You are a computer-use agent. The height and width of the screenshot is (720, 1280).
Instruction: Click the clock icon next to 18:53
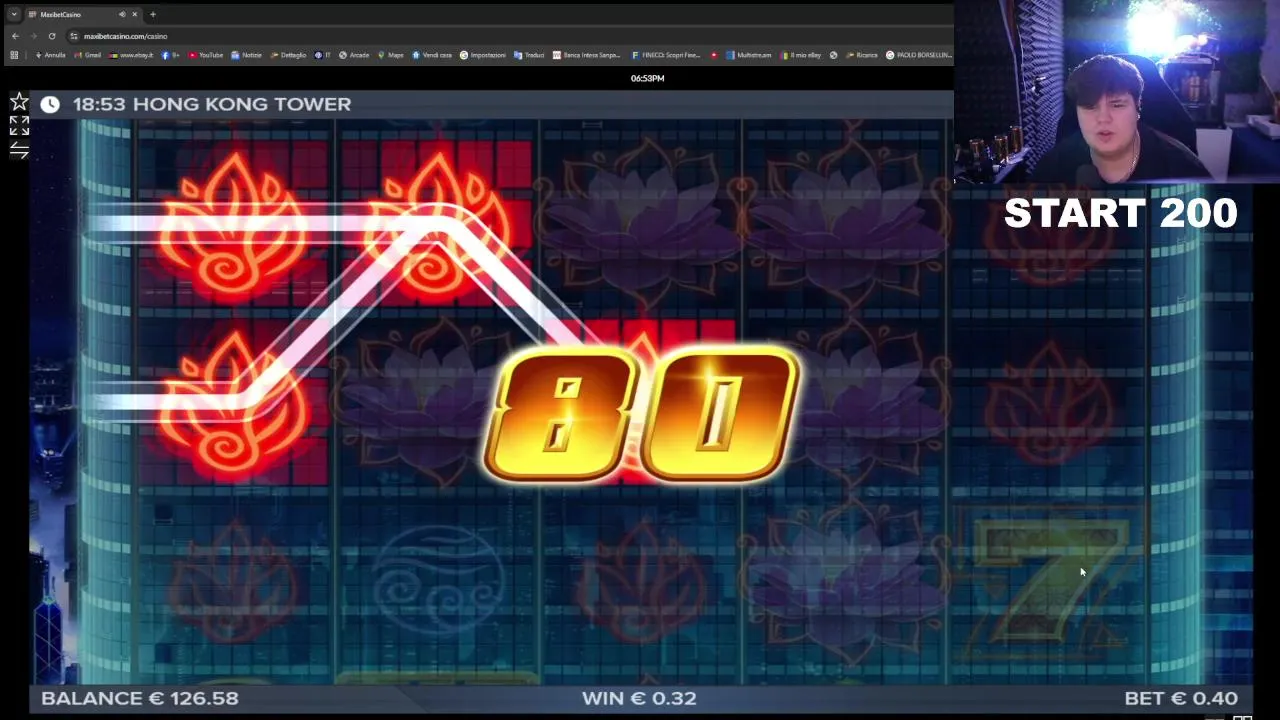[50, 104]
